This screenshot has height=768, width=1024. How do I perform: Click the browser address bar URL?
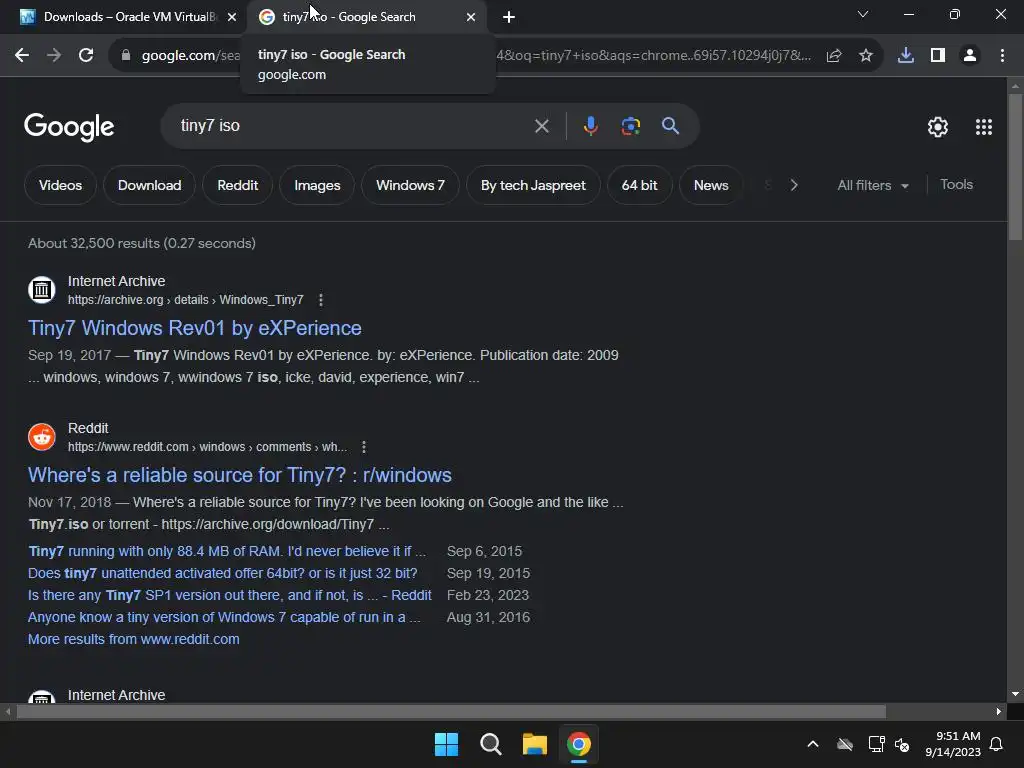point(496,56)
